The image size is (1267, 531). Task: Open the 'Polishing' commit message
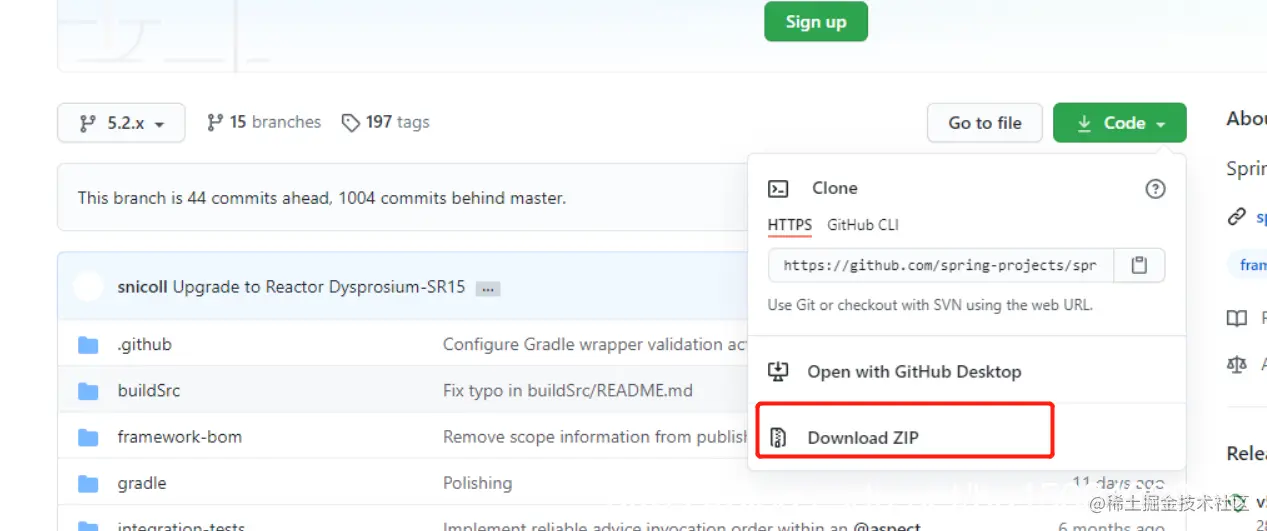[x=477, y=483]
